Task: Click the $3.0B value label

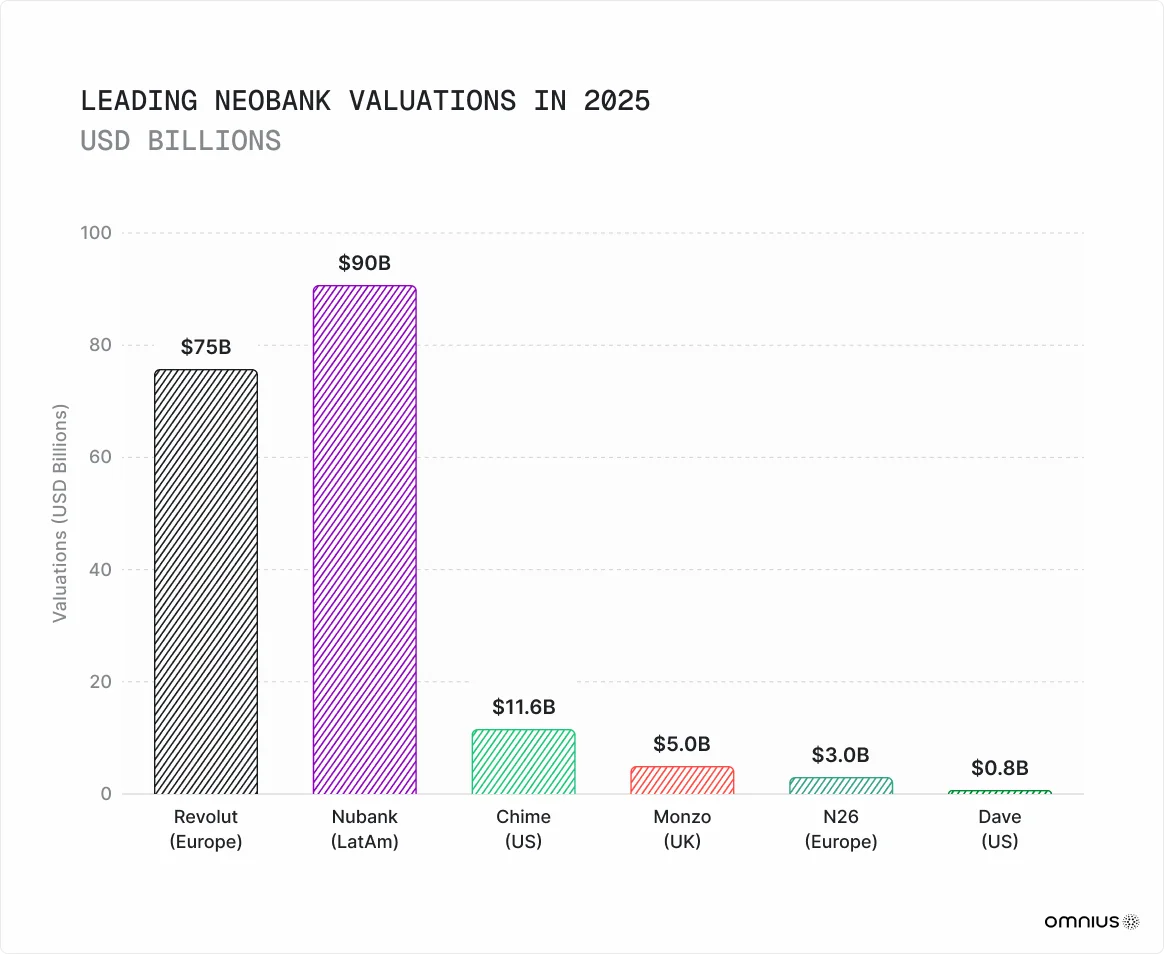Action: pos(841,755)
